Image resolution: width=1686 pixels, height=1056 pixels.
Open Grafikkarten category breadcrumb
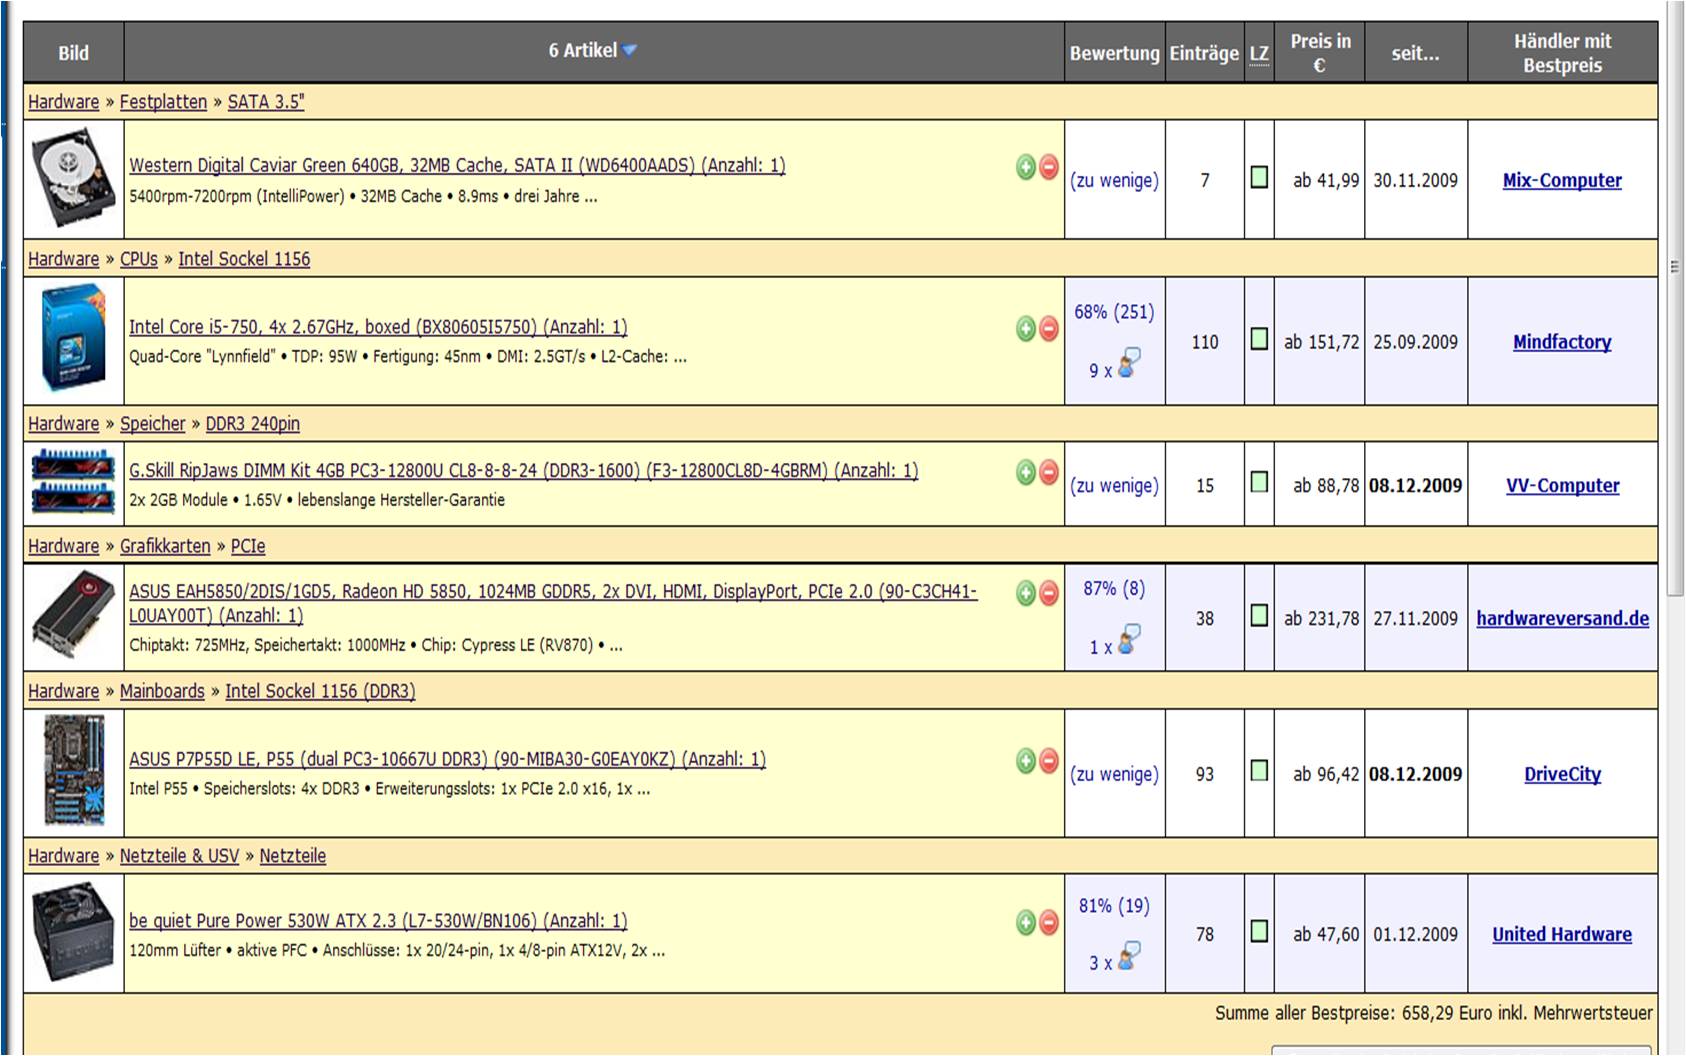coord(165,546)
